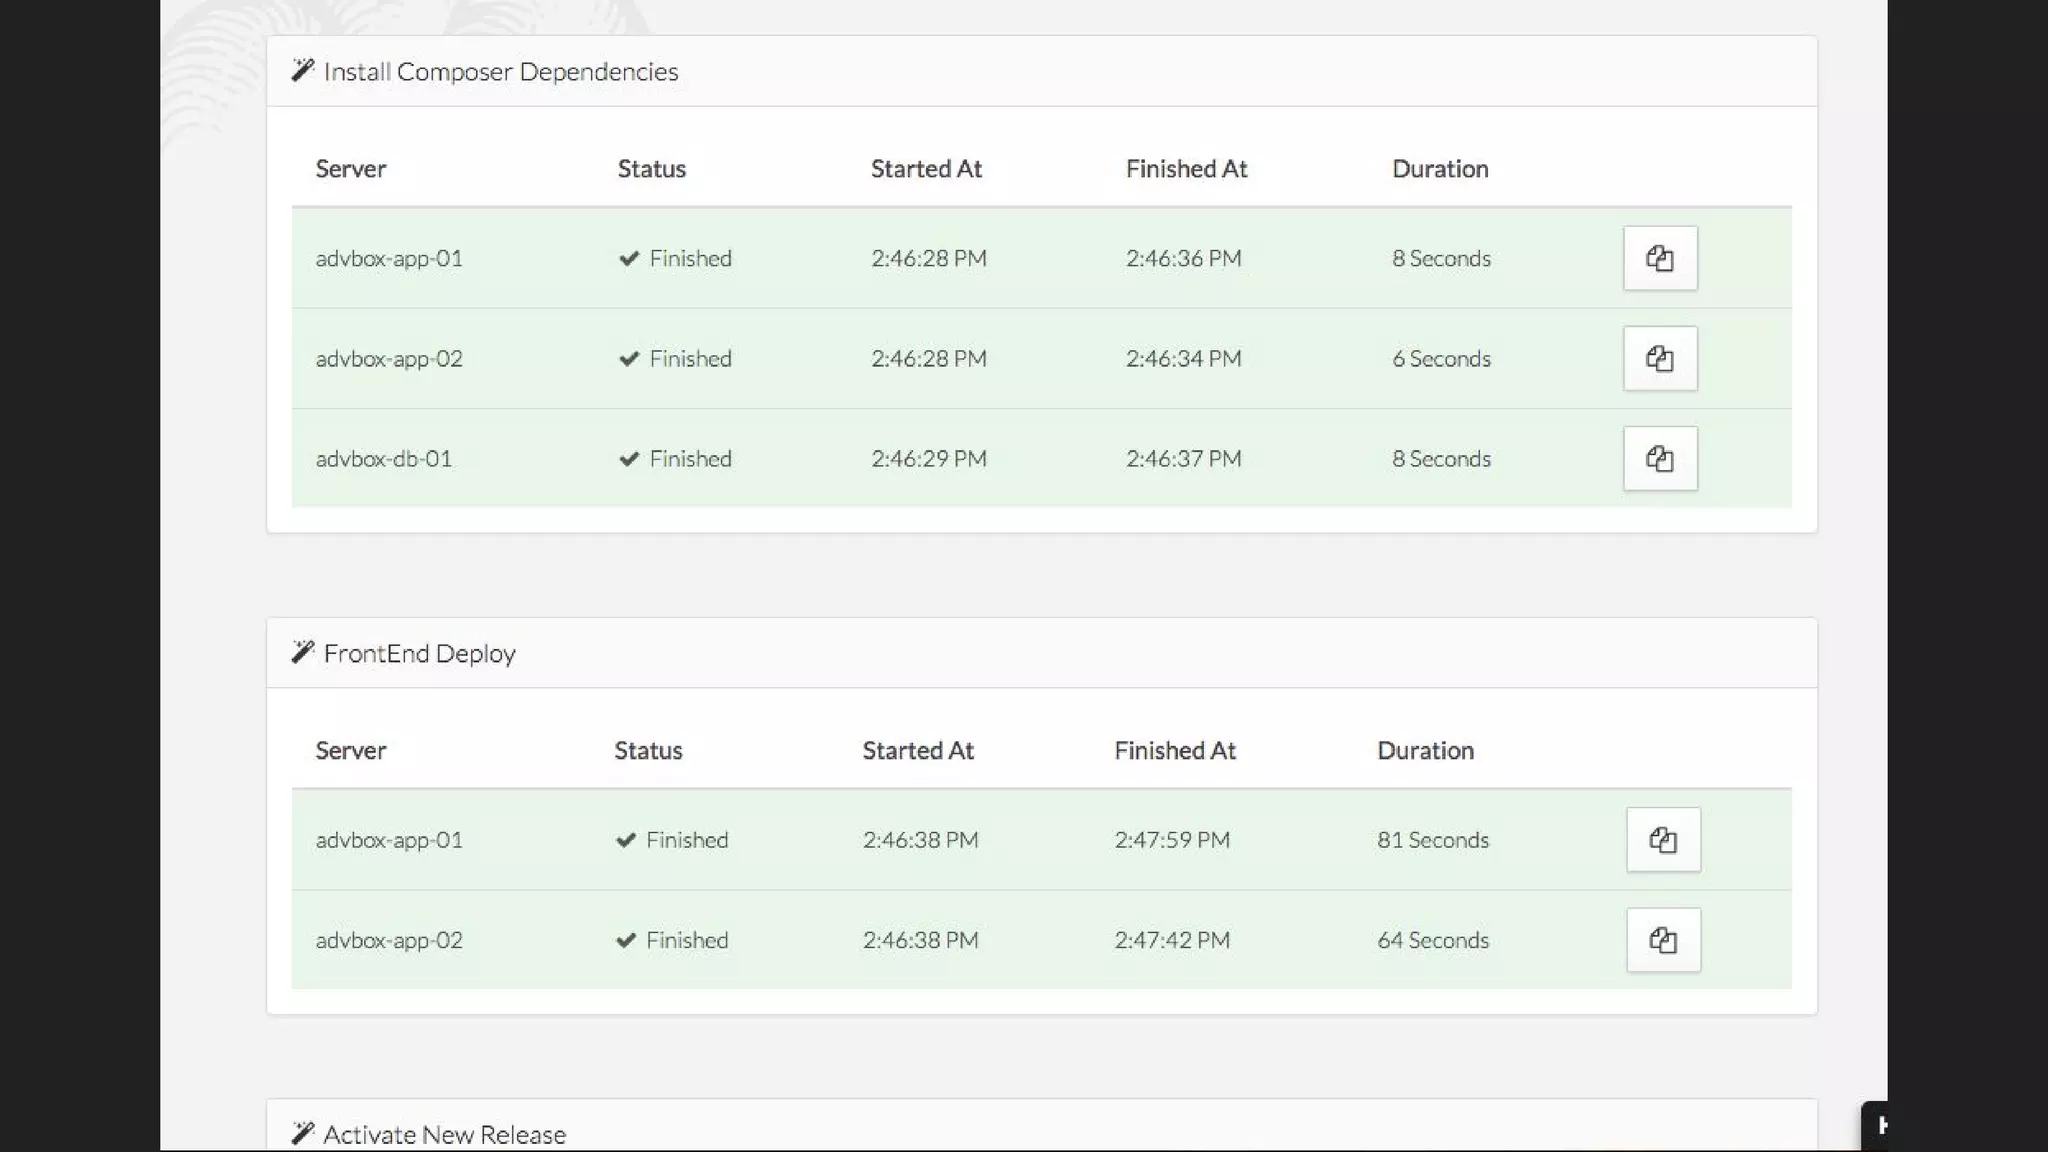Image resolution: width=2048 pixels, height=1152 pixels.
Task: Click the Install Composer Dependencies wand icon
Action: (x=302, y=70)
